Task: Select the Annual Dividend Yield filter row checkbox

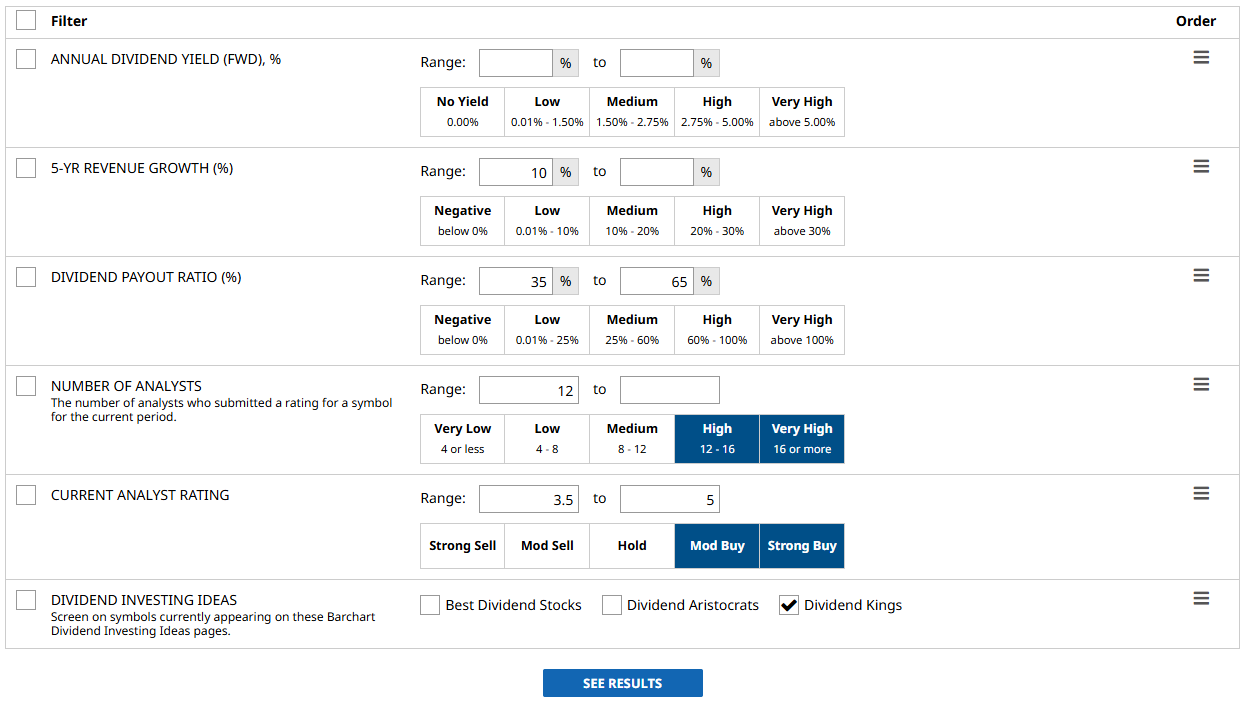Action: pos(26,59)
